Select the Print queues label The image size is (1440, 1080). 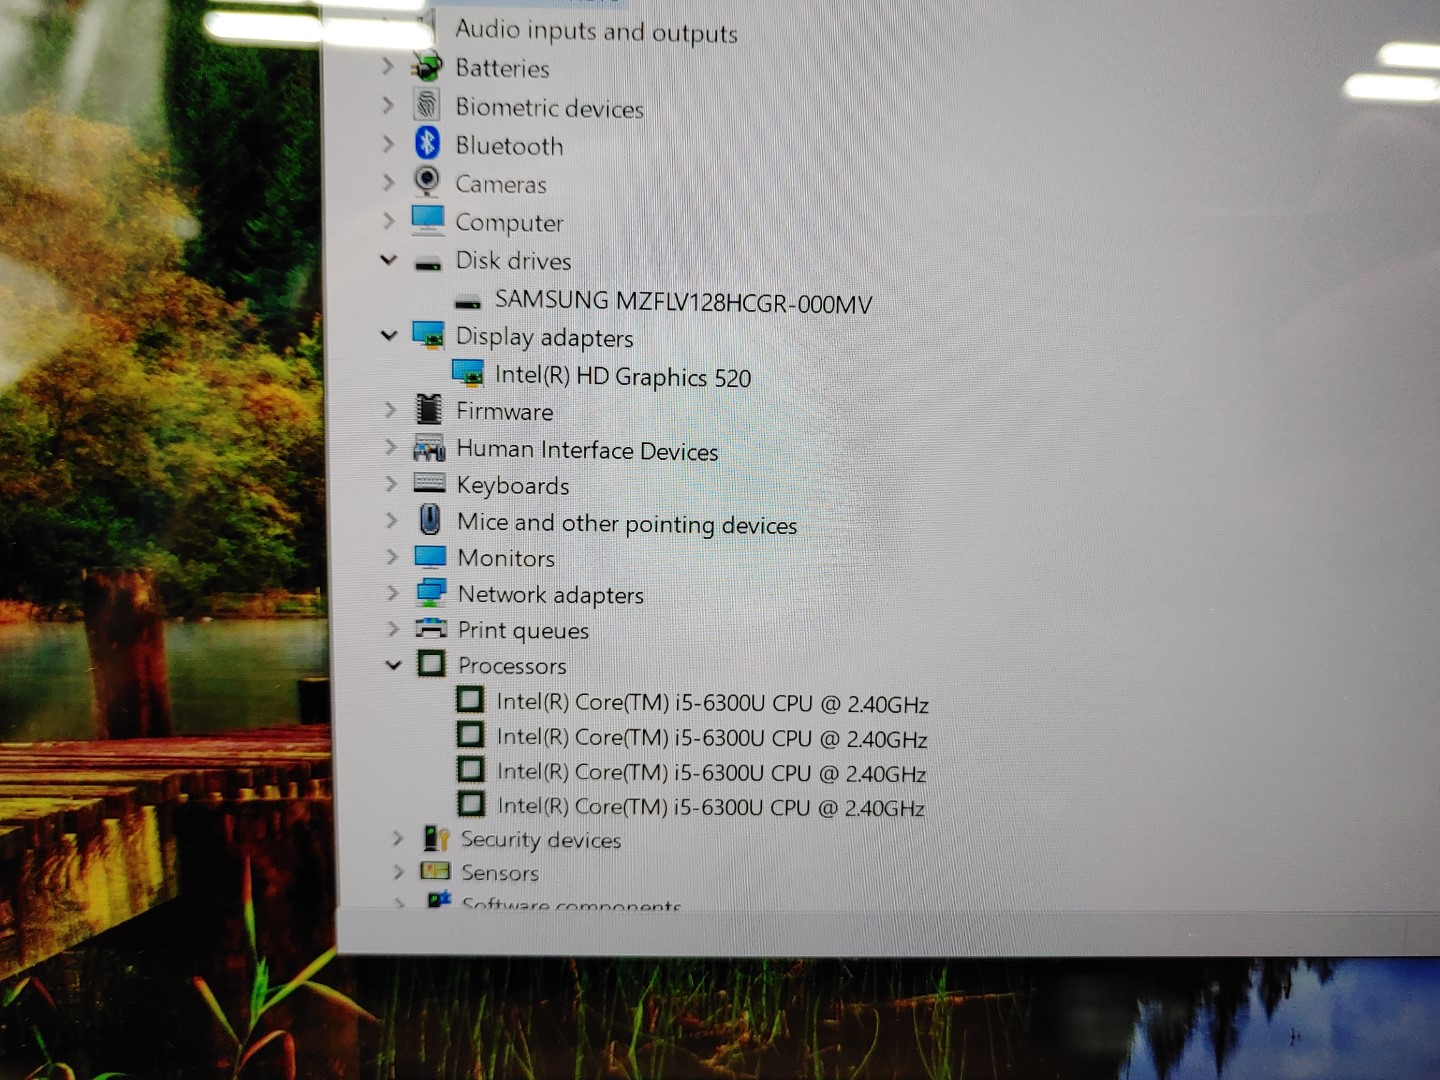(x=523, y=631)
